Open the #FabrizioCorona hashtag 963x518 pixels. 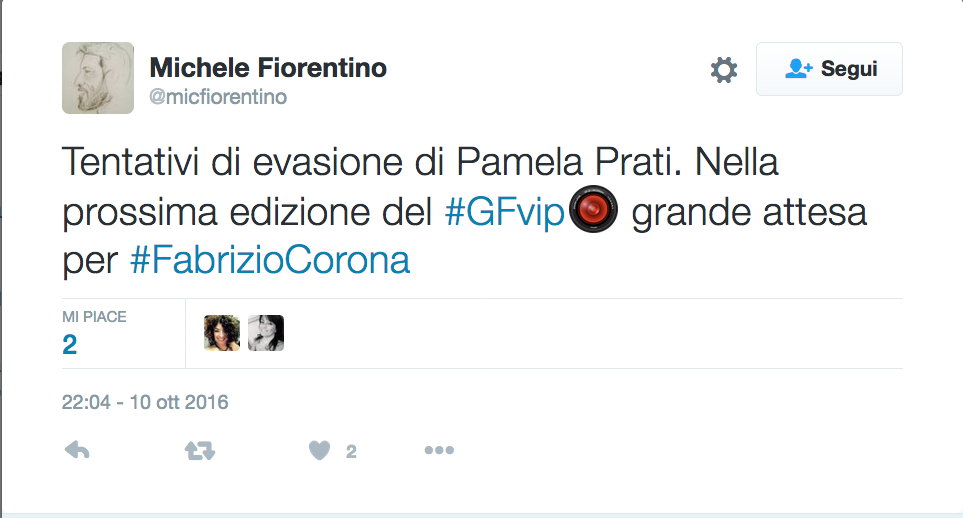click(x=270, y=260)
